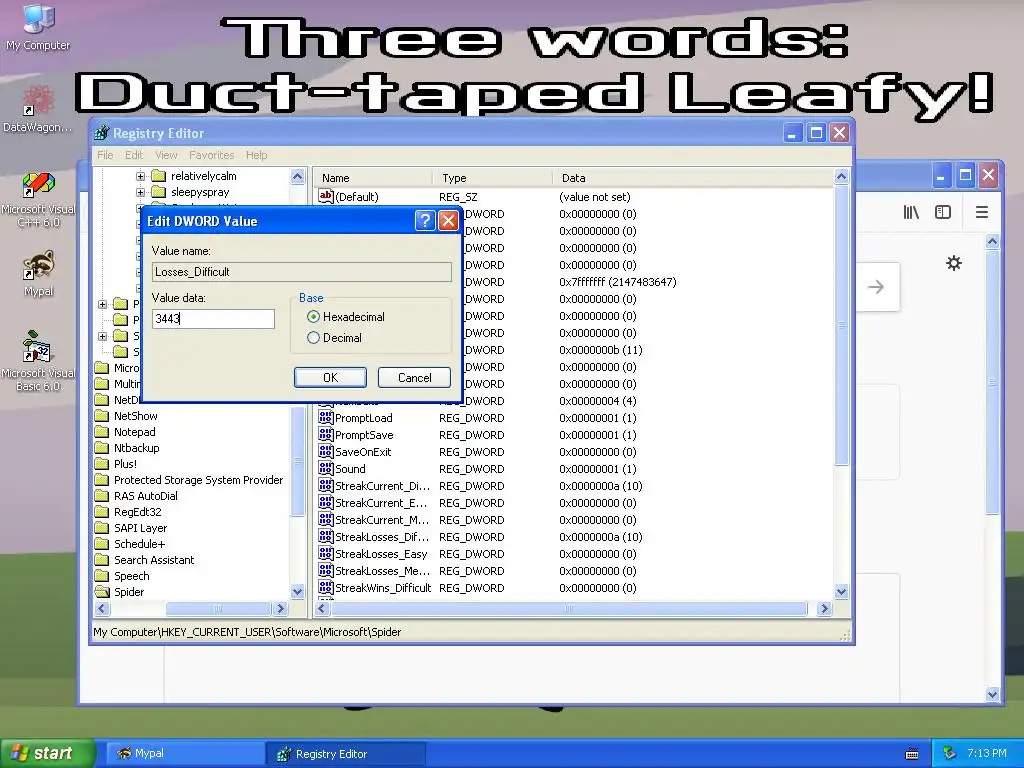
Task: Select the RegEdt32 tree key
Action: pyautogui.click(x=137, y=512)
